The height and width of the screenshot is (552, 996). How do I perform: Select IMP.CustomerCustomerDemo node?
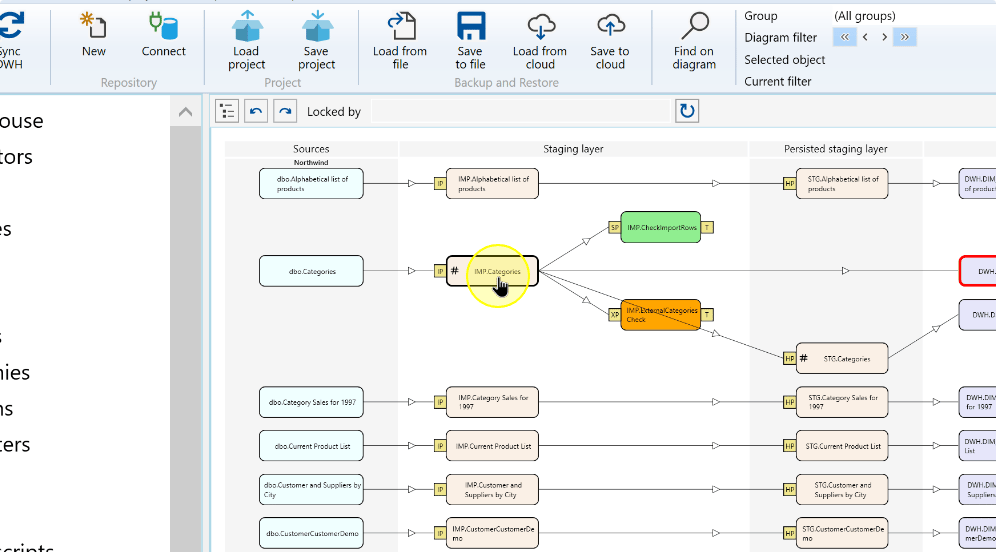pos(492,534)
